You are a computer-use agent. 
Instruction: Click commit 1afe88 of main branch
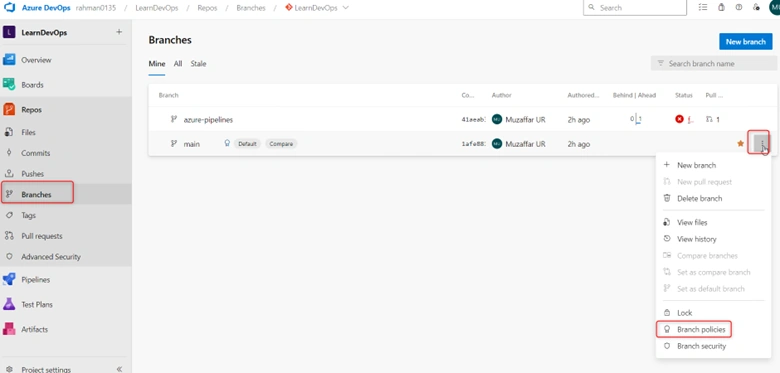(x=474, y=144)
